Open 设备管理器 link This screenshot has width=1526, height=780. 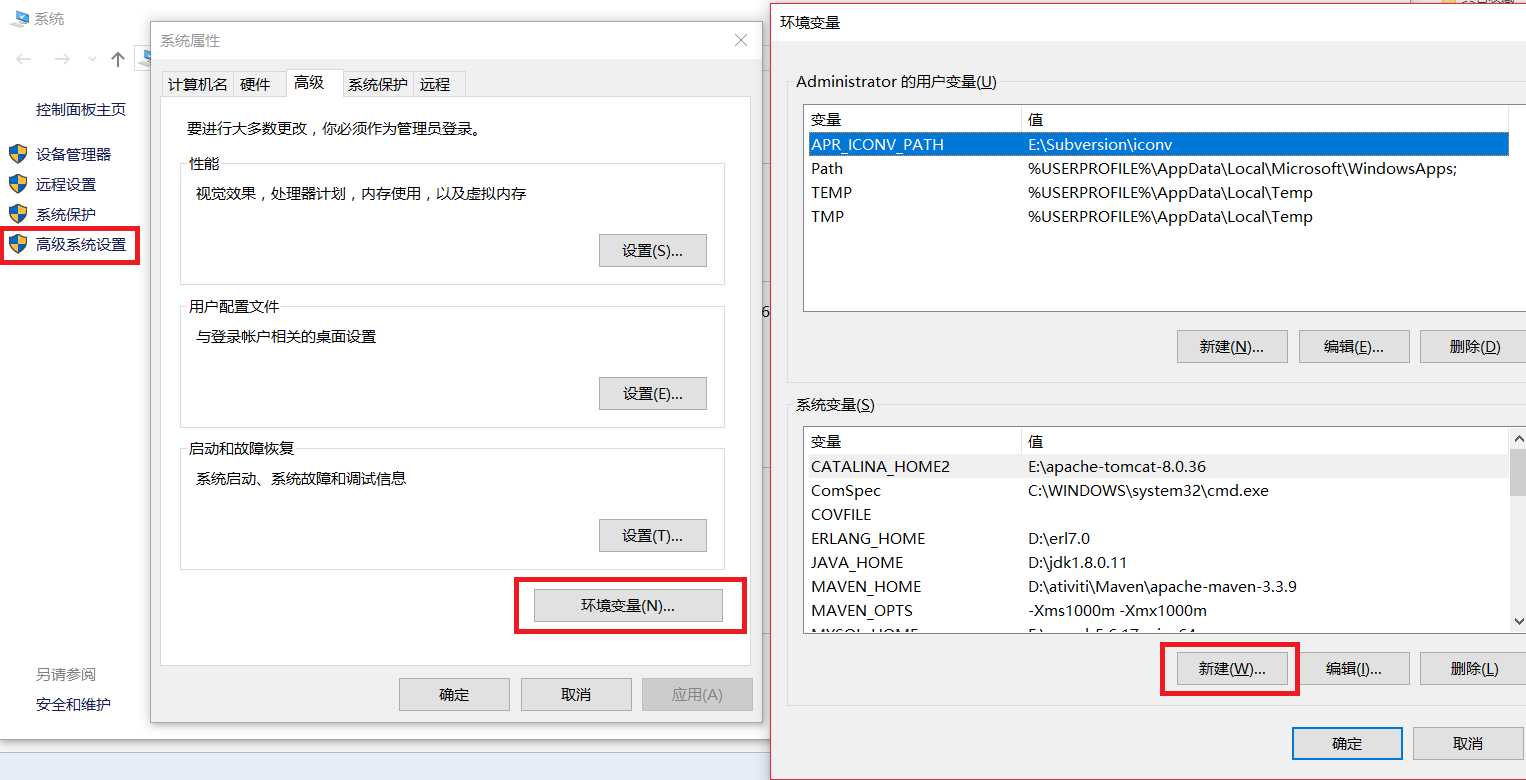pos(74,154)
